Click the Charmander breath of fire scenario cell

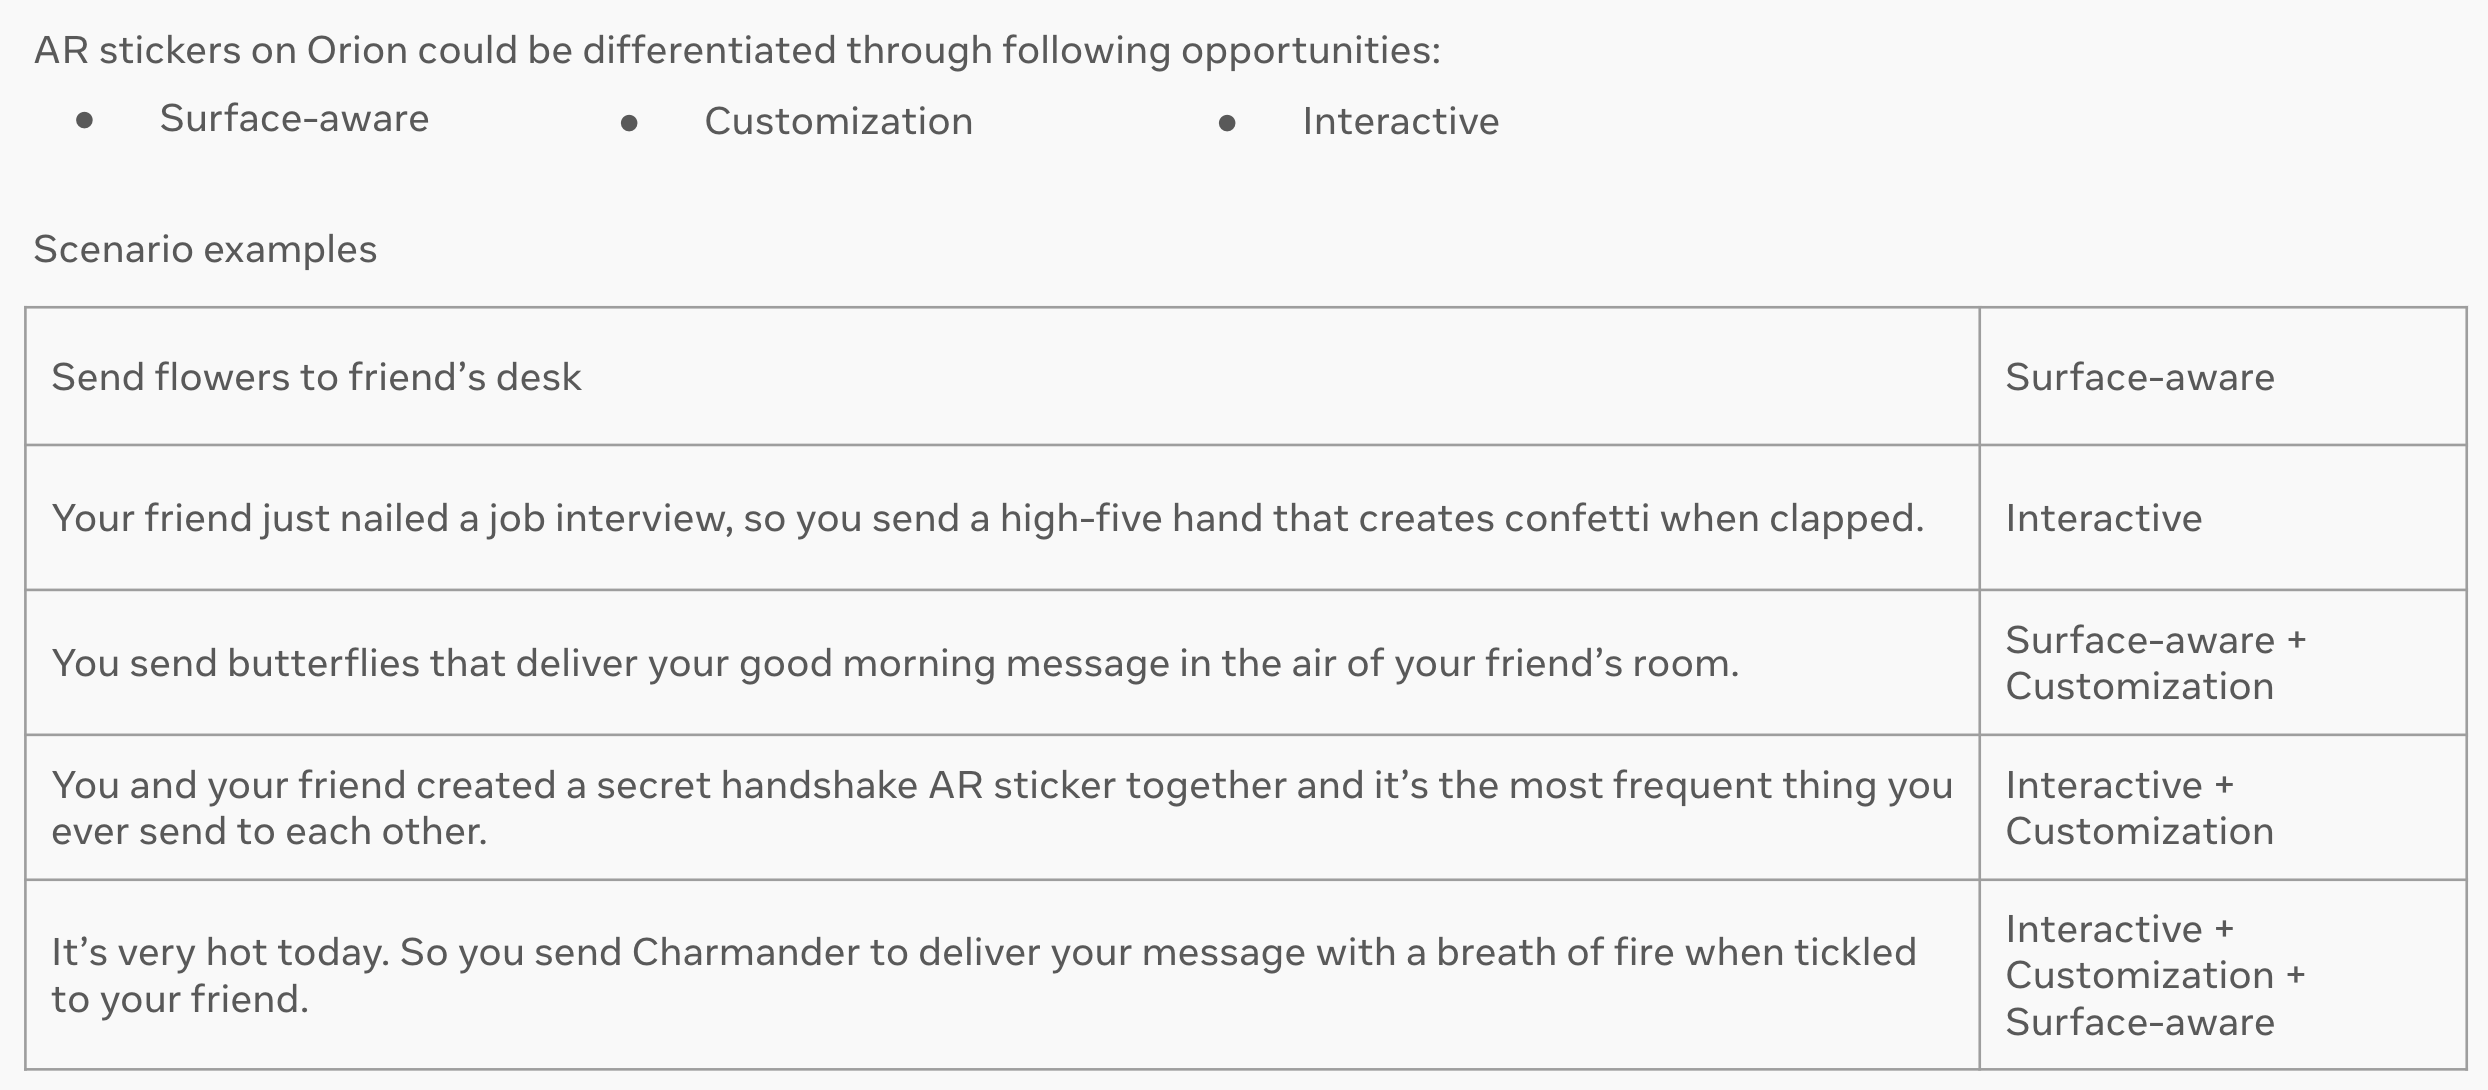coord(1002,975)
